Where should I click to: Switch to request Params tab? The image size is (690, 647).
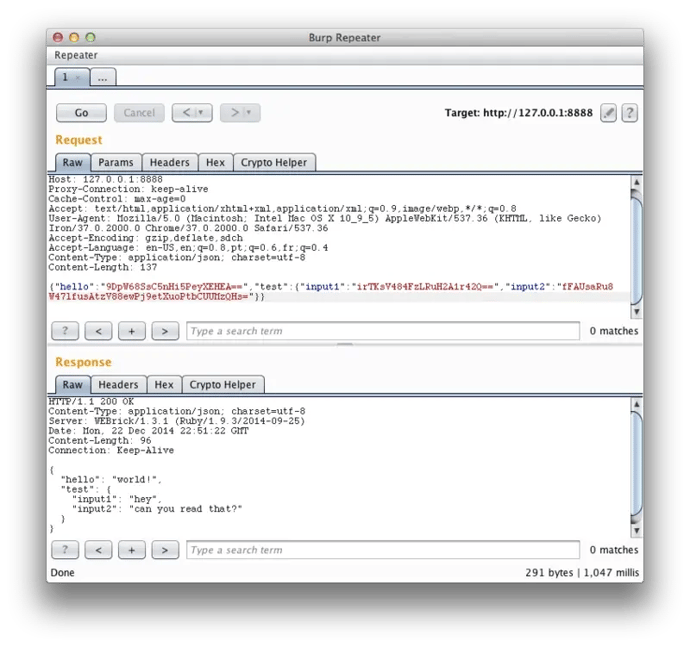(x=116, y=163)
